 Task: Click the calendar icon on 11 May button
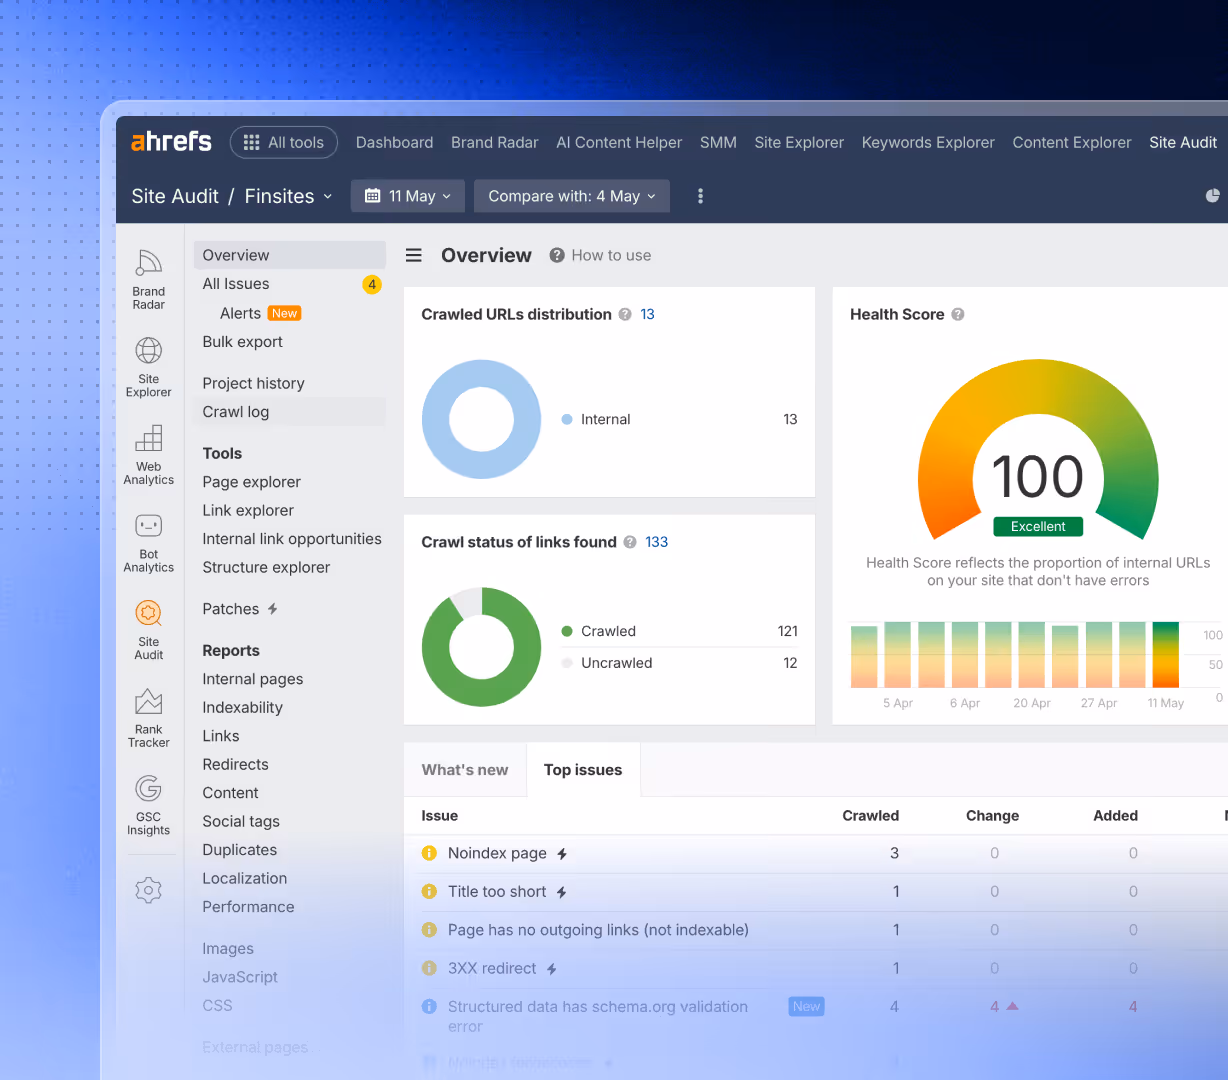point(373,196)
